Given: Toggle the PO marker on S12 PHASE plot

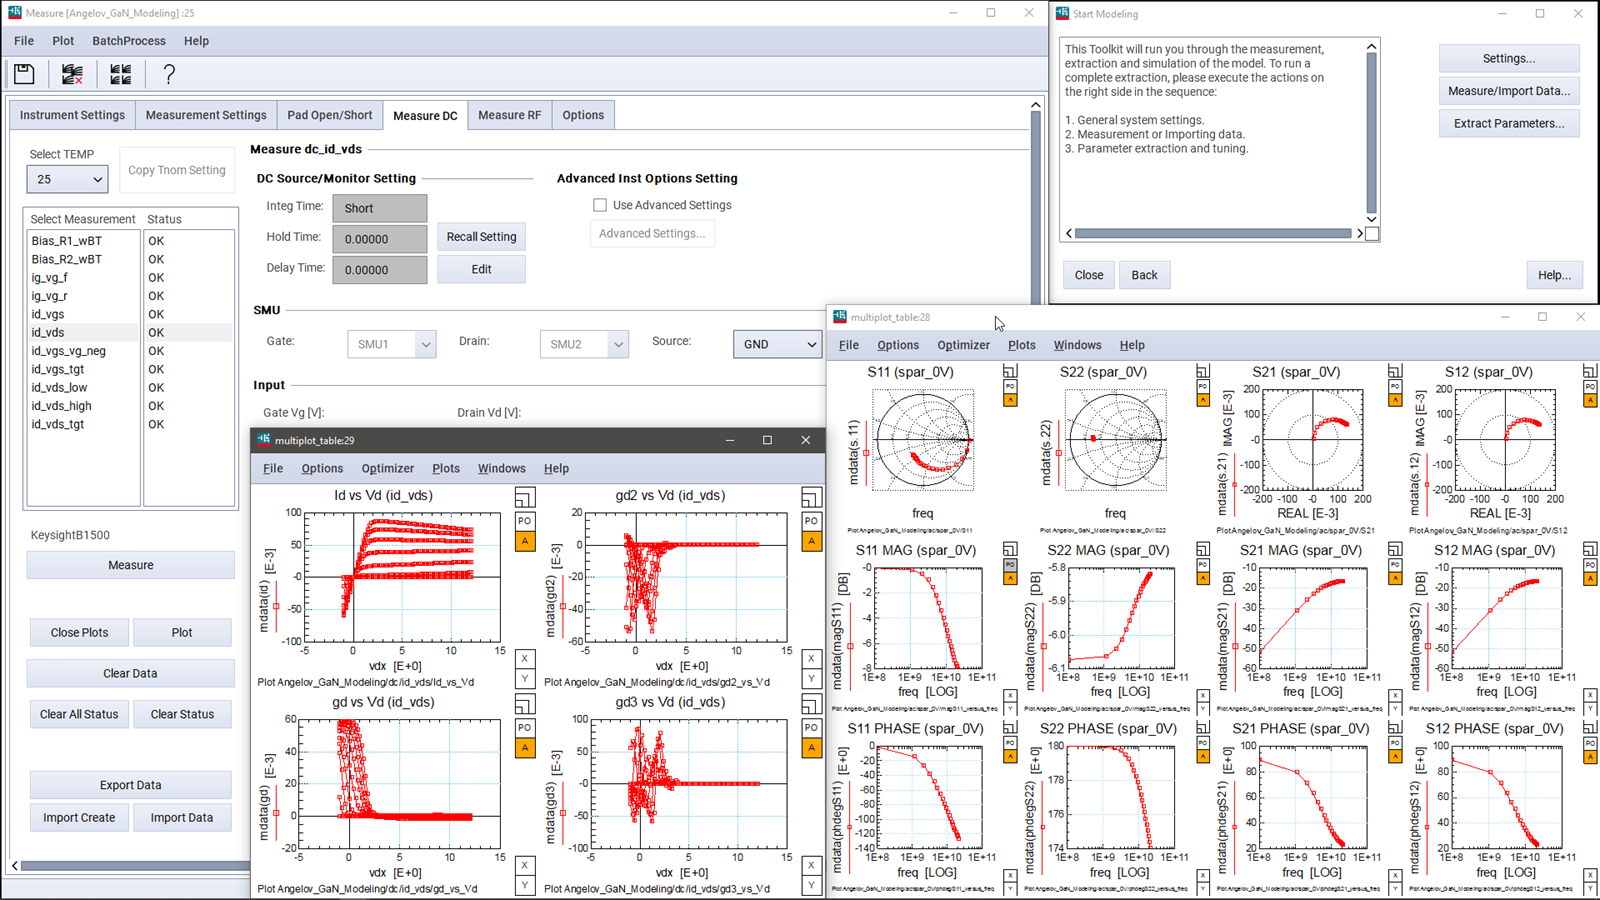Looking at the screenshot, I should pyautogui.click(x=1588, y=744).
